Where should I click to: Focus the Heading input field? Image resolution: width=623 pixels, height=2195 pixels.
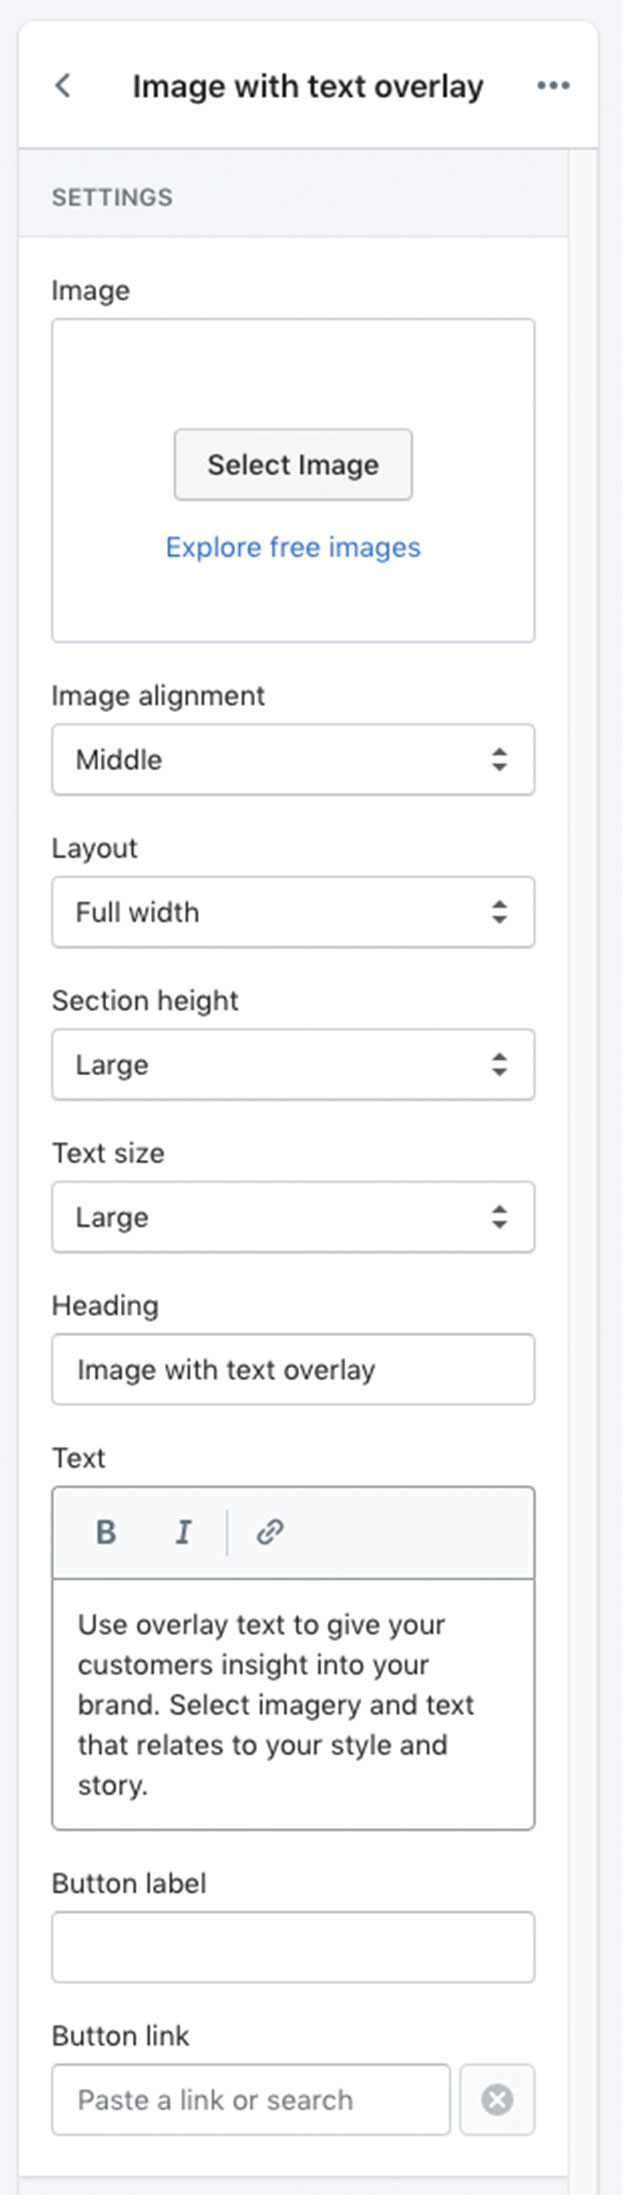[293, 1369]
